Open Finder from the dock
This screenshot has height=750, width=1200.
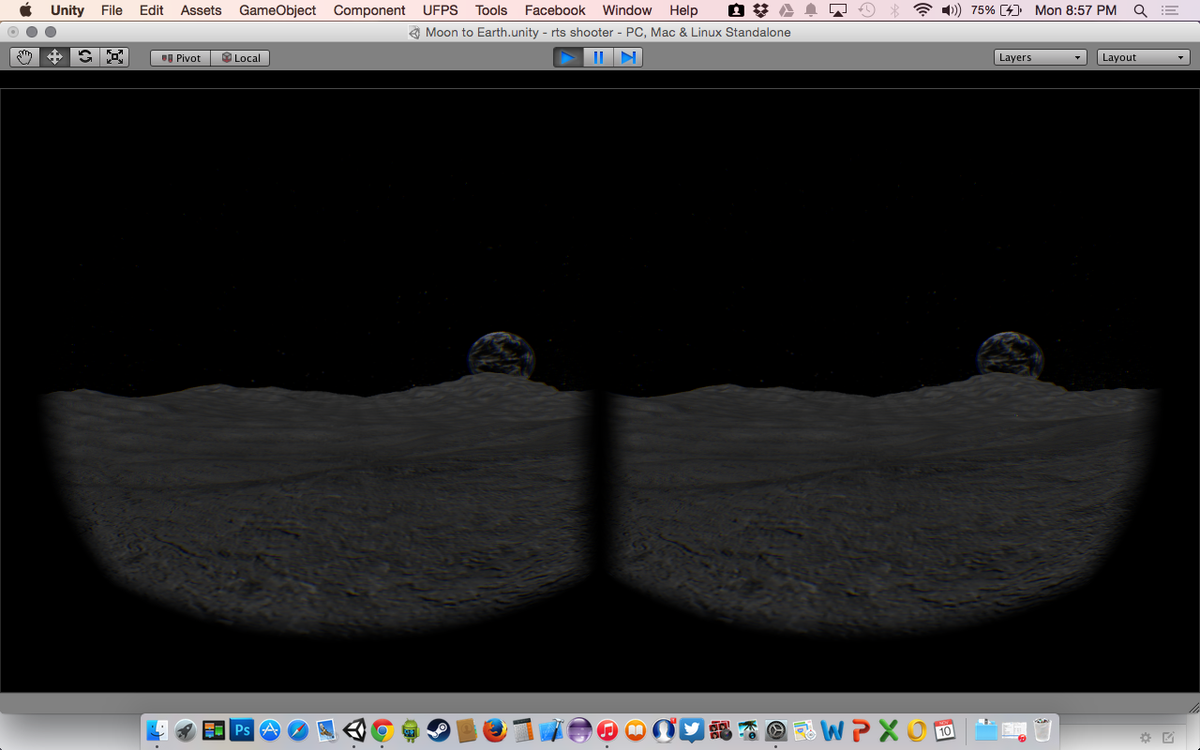tap(158, 731)
